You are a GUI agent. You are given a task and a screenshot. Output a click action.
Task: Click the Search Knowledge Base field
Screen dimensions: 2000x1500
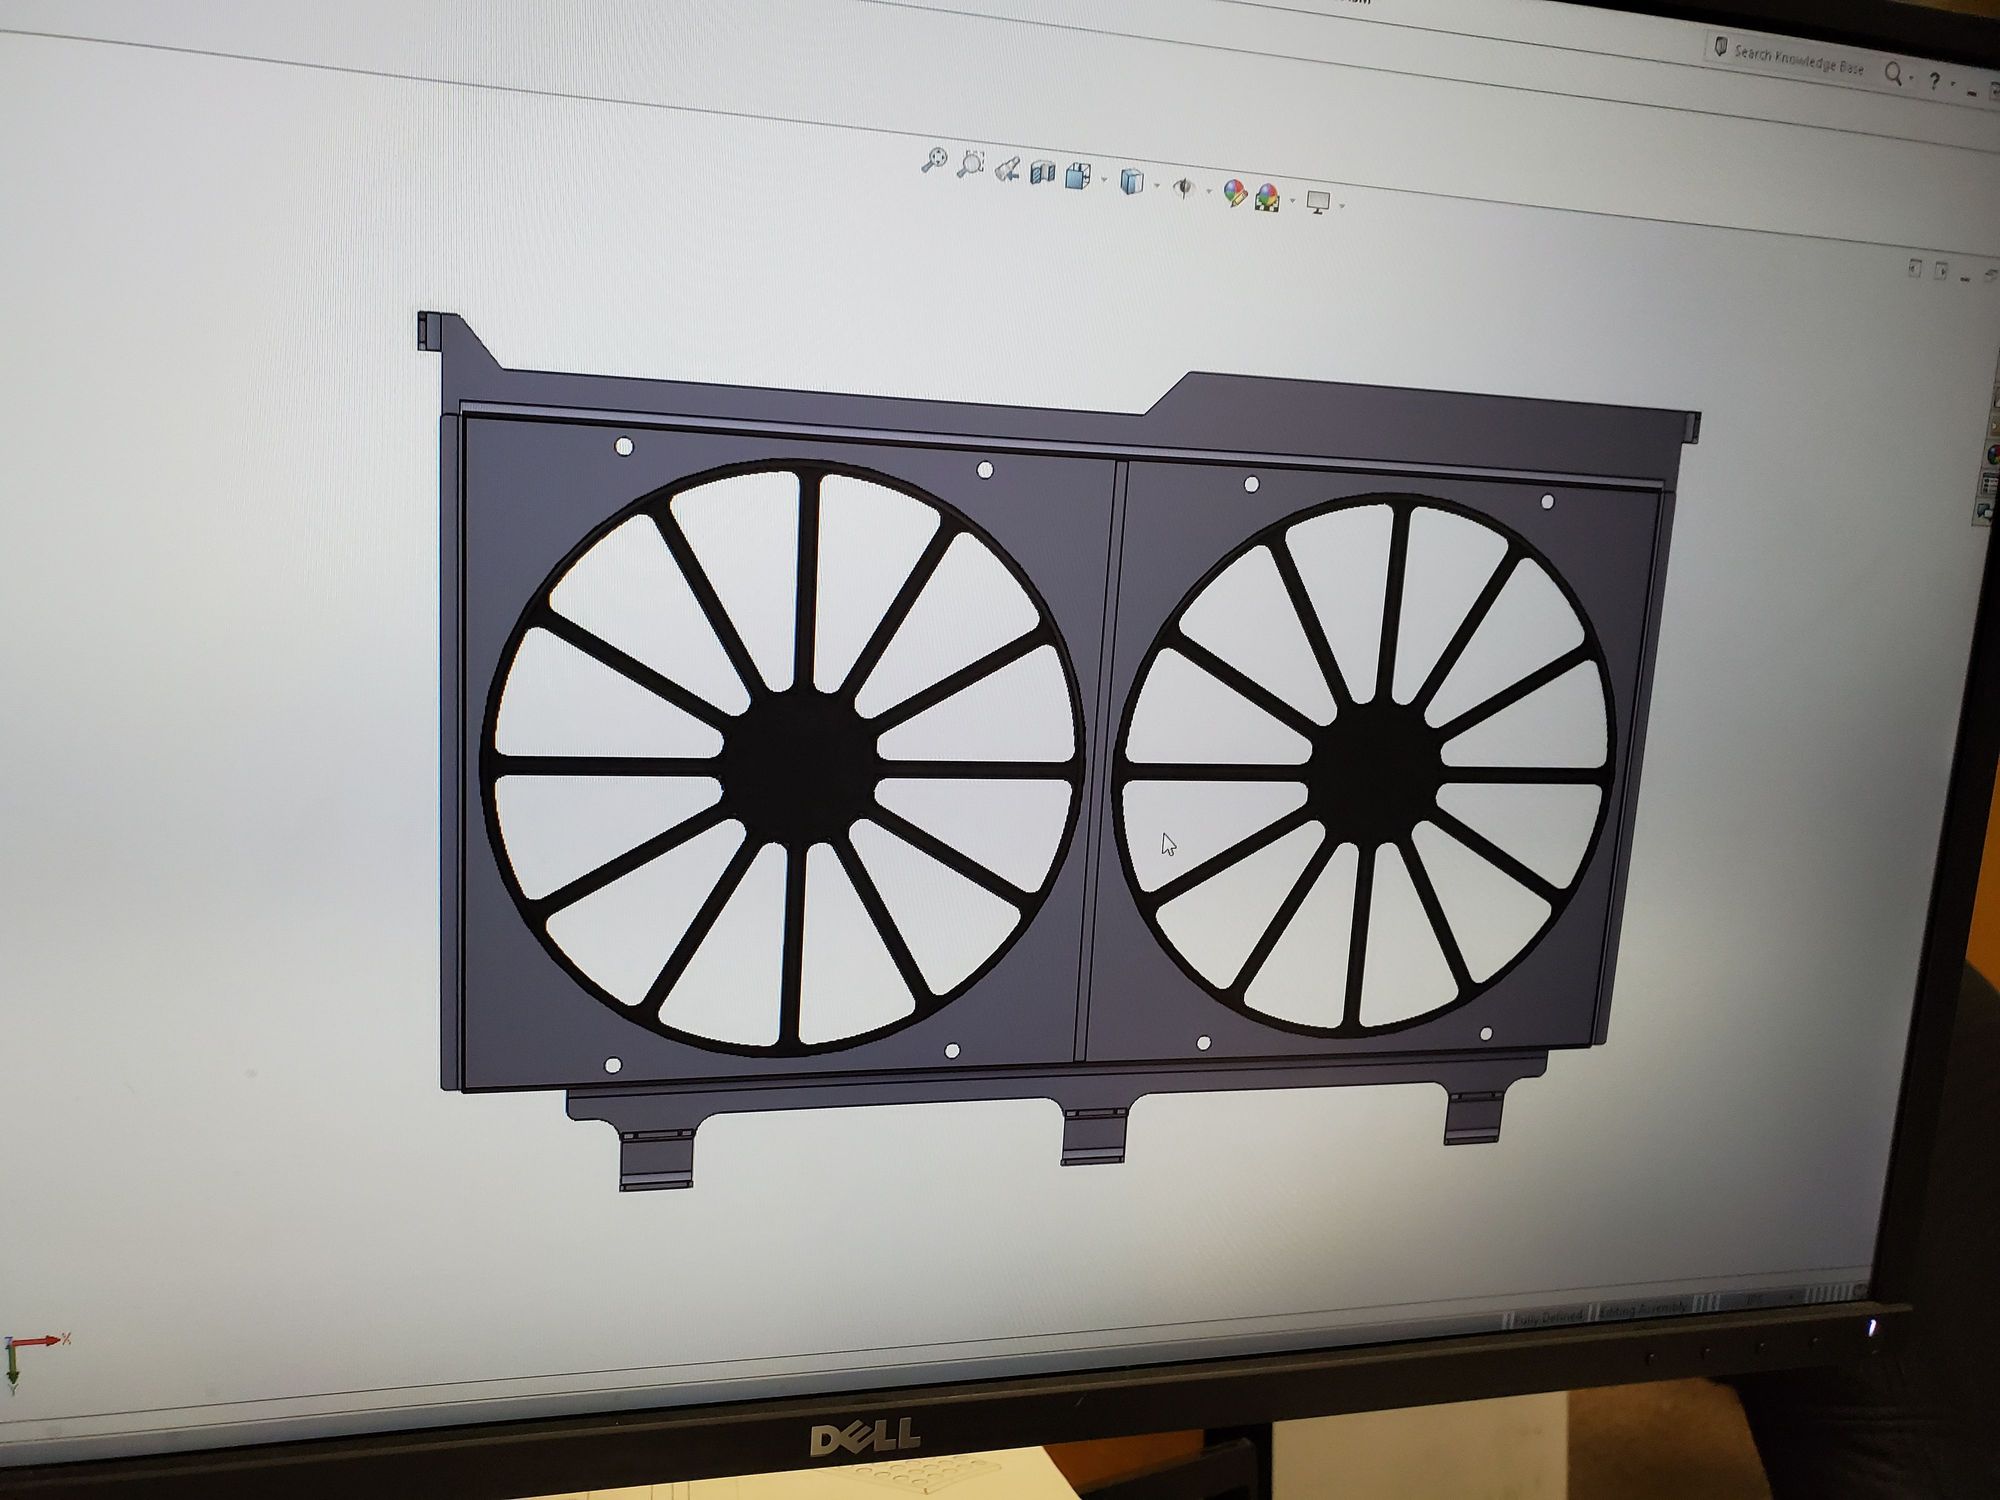[1797, 60]
